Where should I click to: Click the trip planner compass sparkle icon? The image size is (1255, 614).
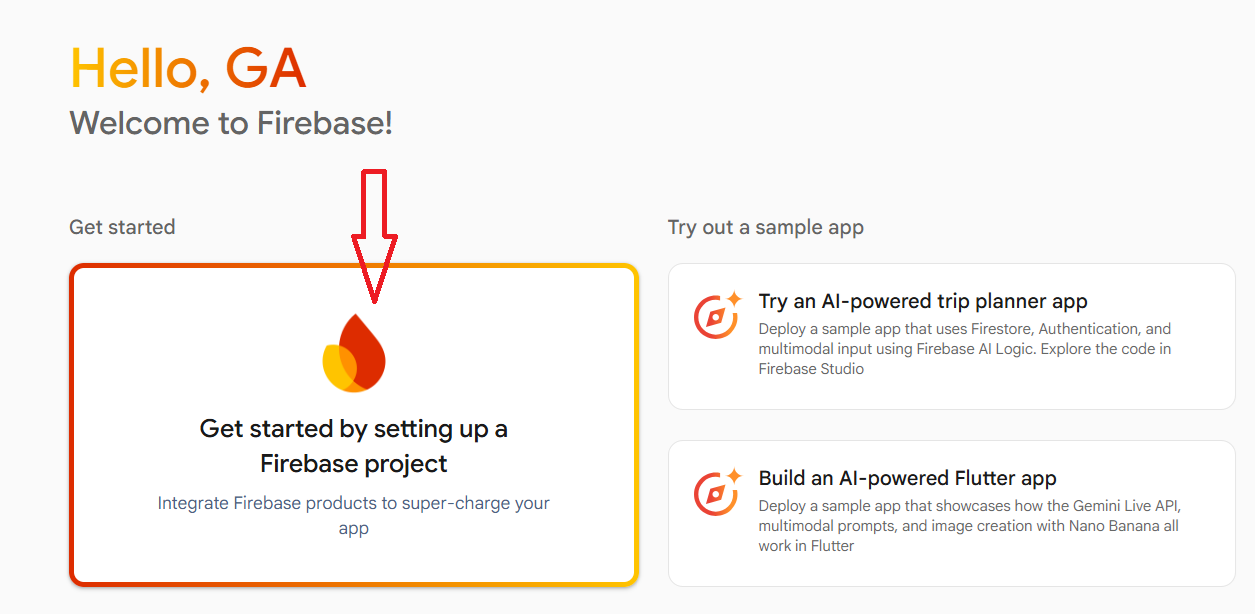click(x=717, y=315)
